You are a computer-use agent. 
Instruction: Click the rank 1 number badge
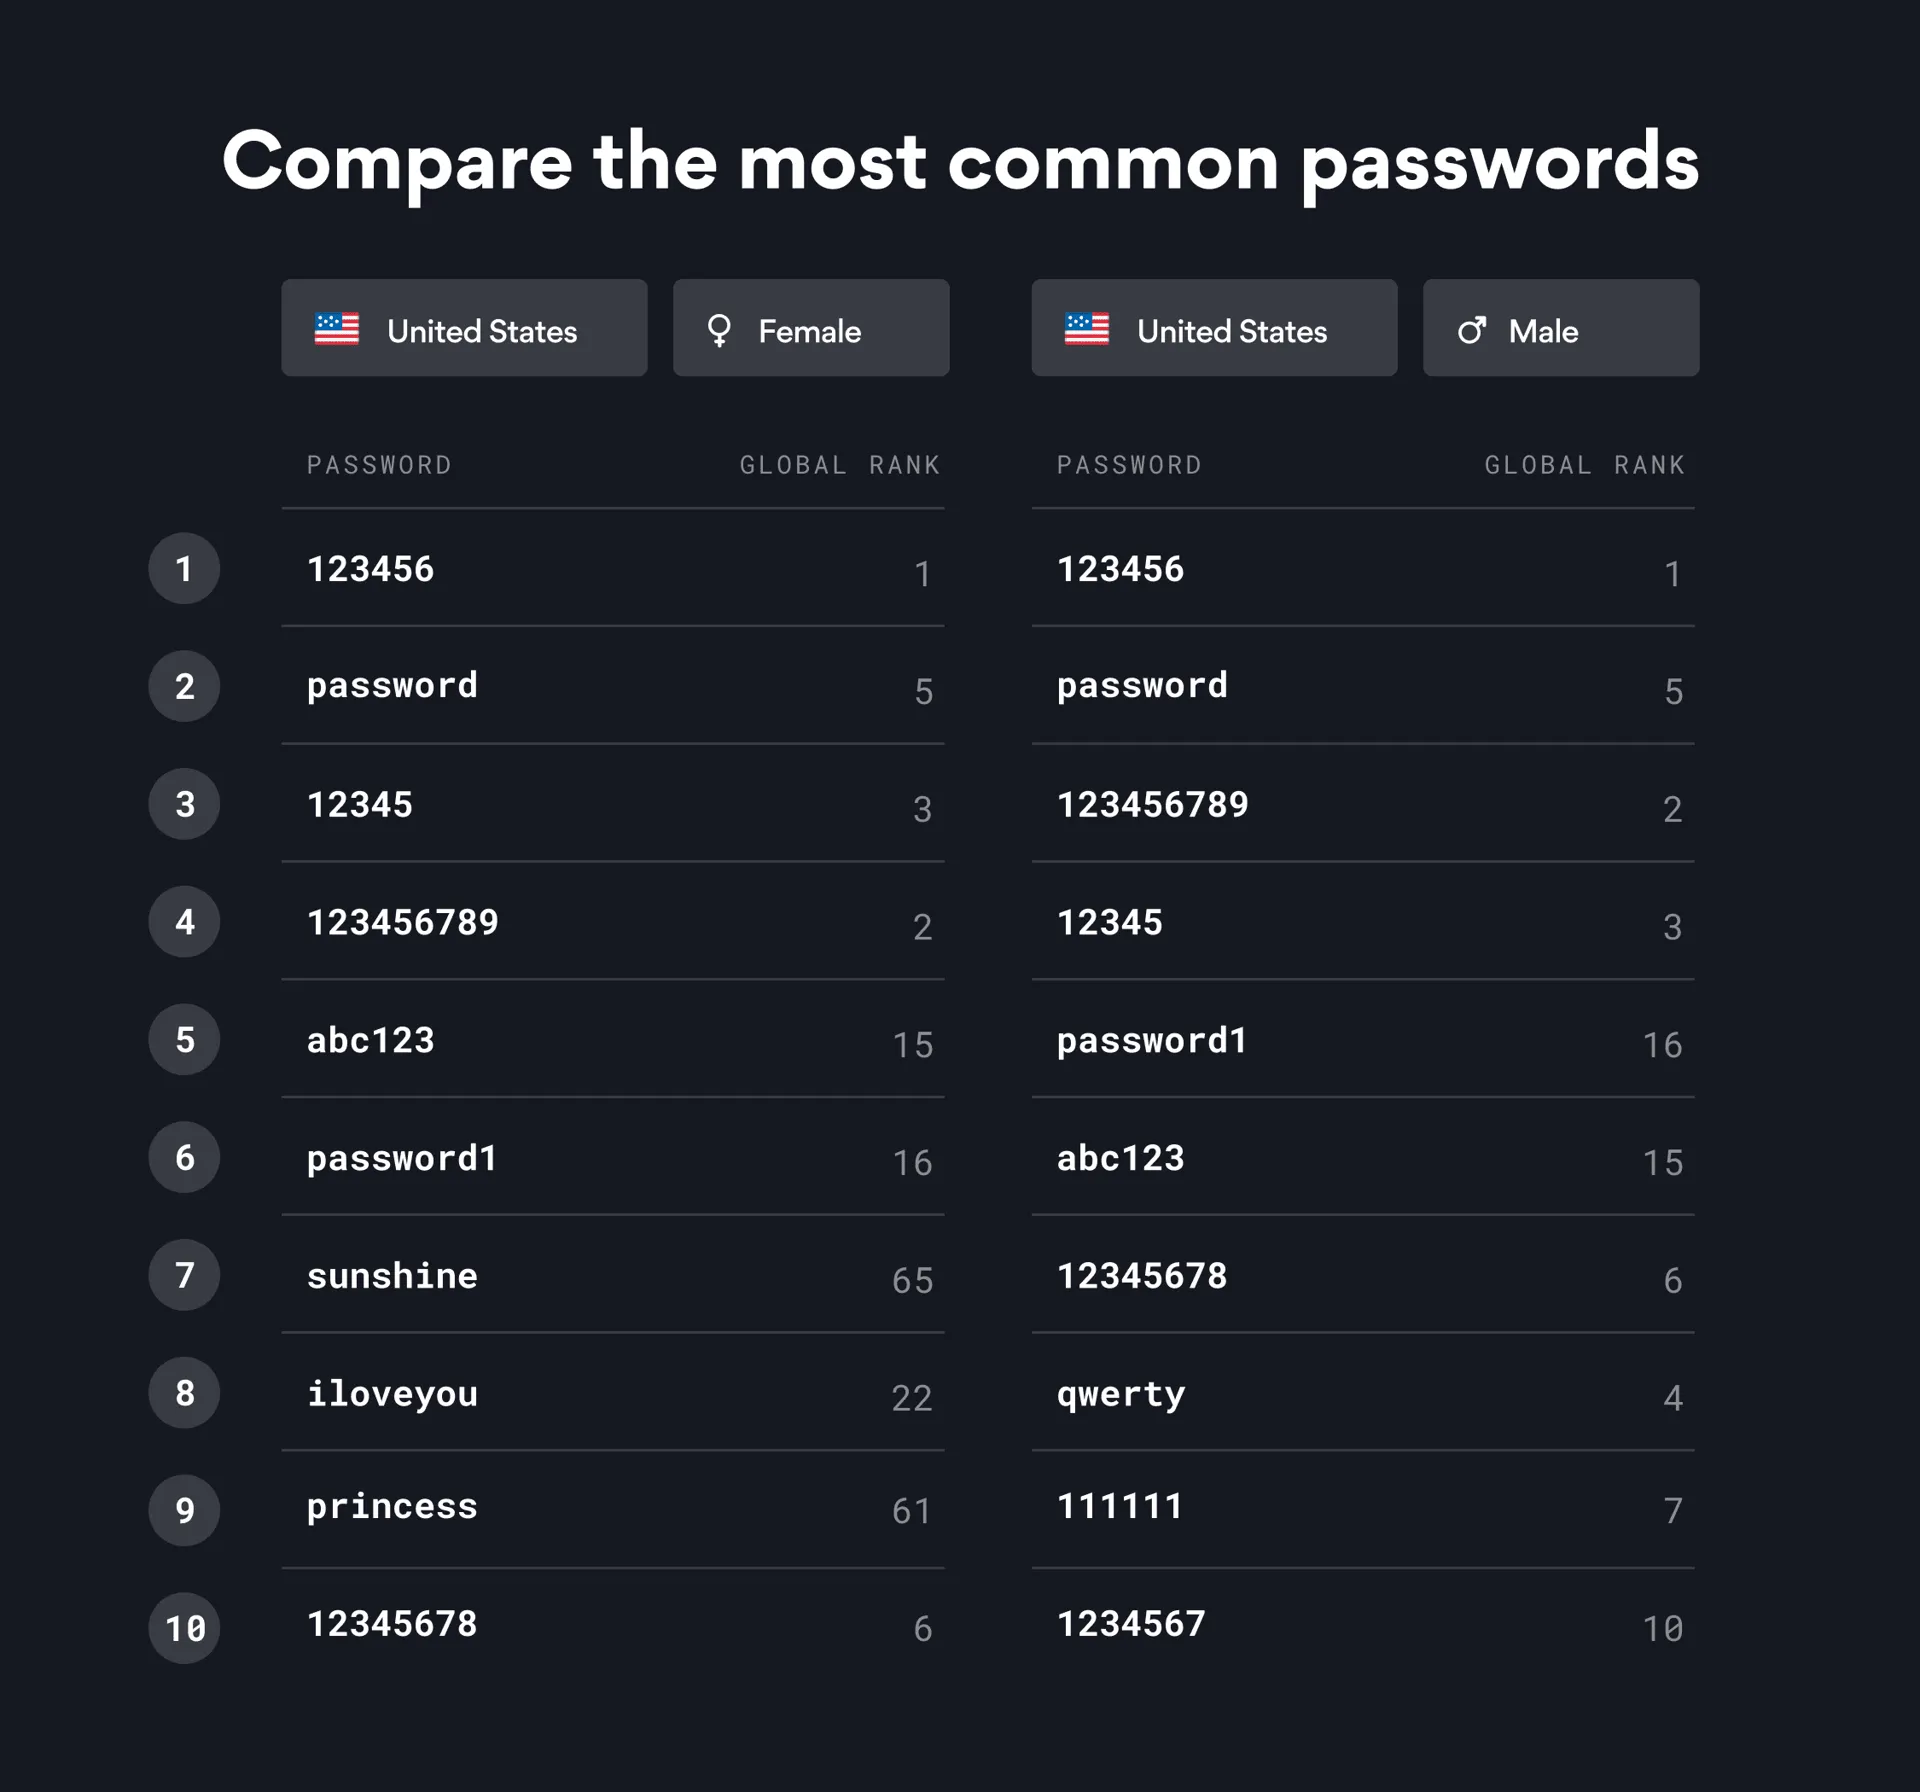pyautogui.click(x=184, y=568)
